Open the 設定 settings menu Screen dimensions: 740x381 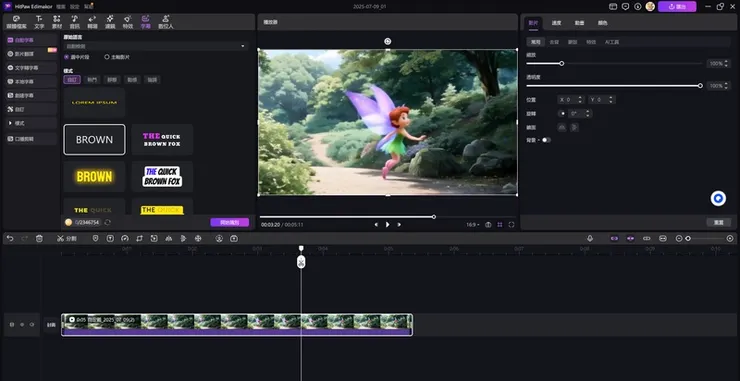click(x=75, y=7)
